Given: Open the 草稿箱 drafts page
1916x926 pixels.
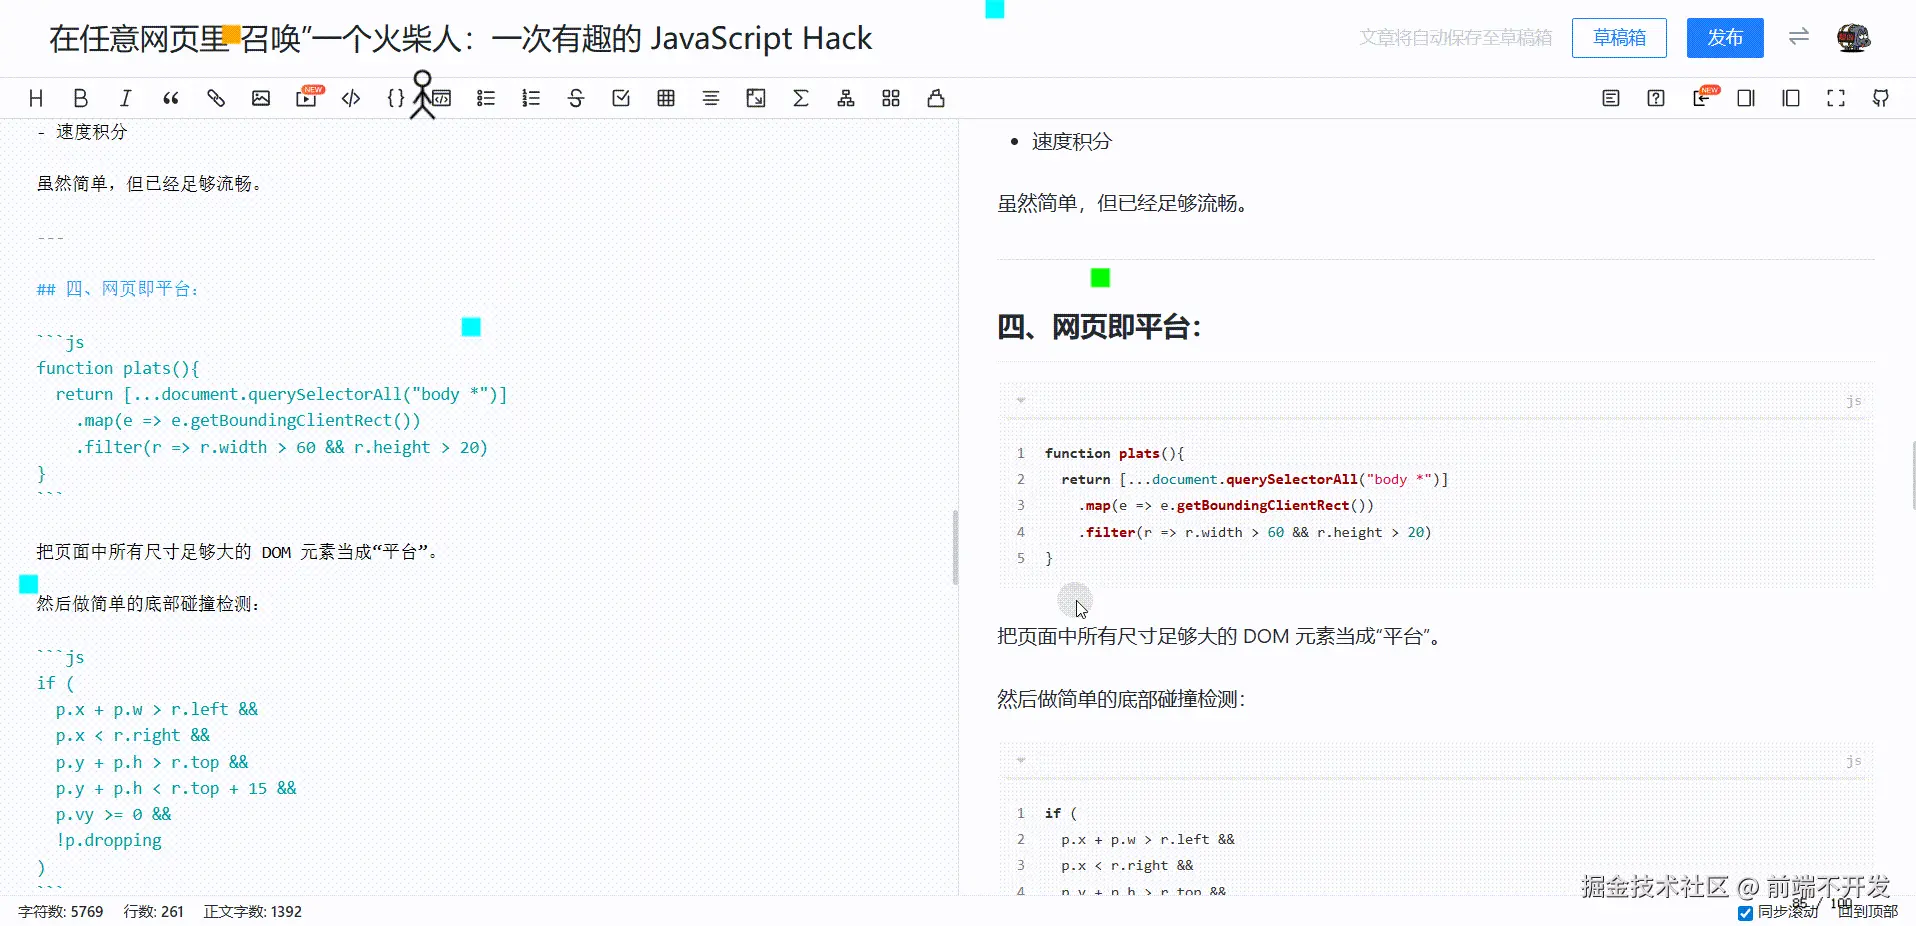Looking at the screenshot, I should [x=1618, y=38].
